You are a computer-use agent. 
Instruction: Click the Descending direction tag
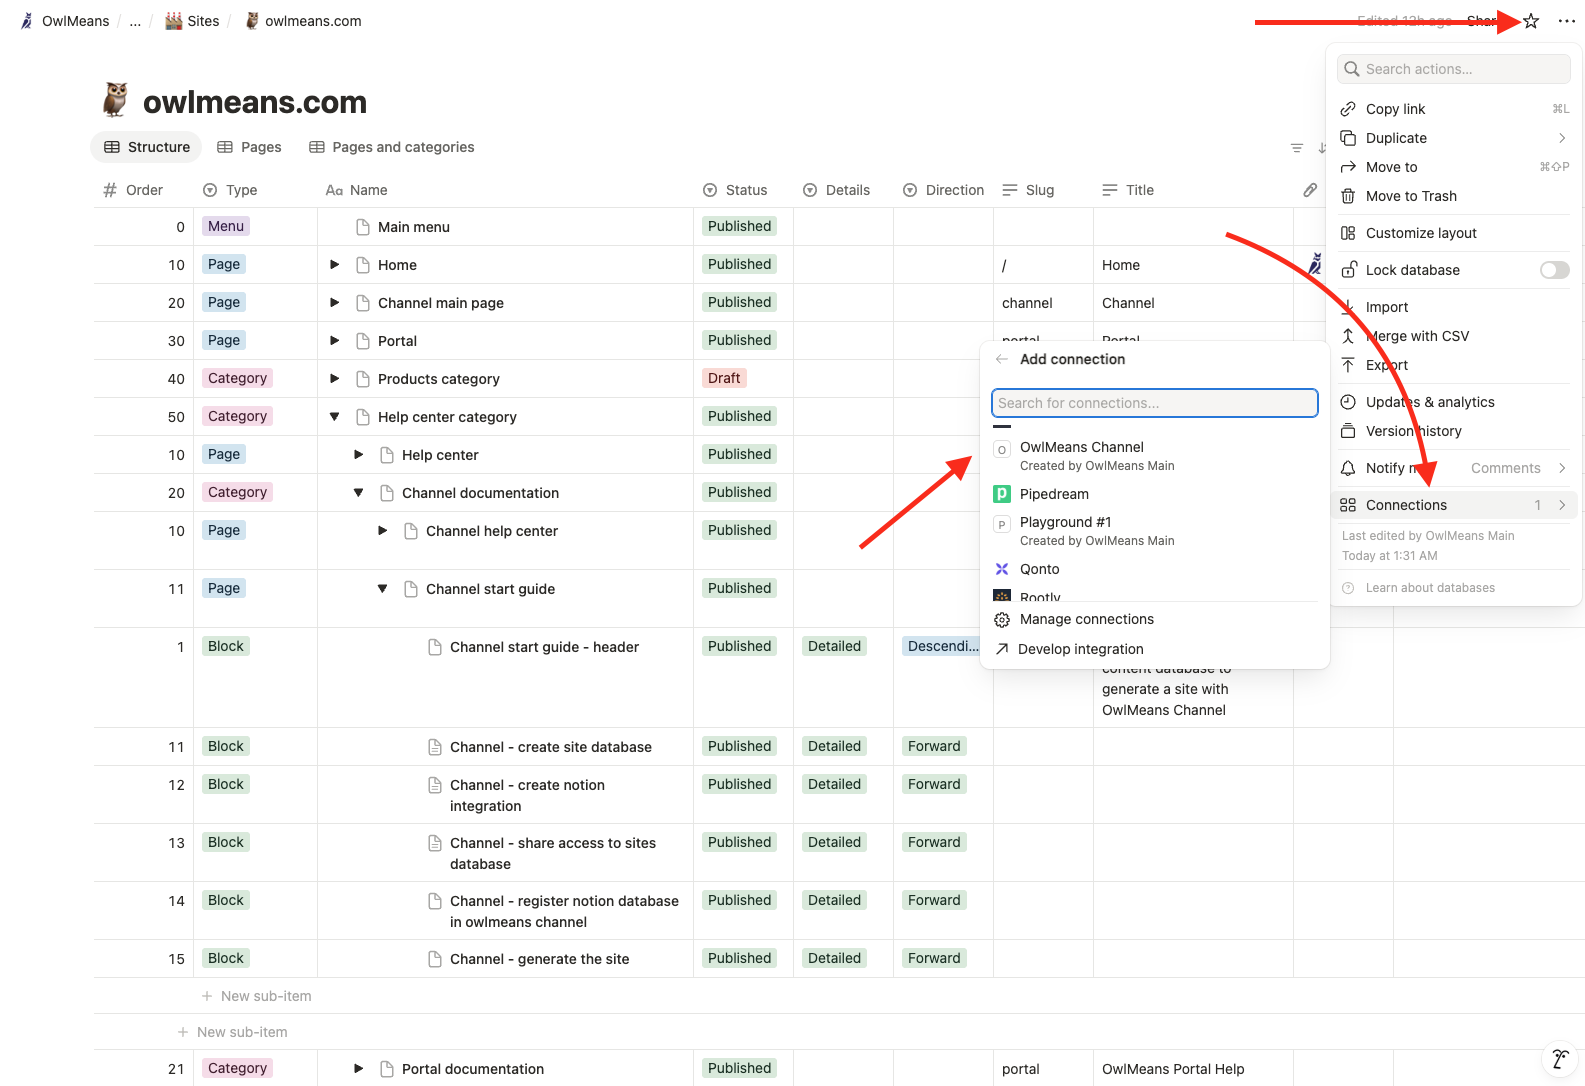tap(942, 646)
